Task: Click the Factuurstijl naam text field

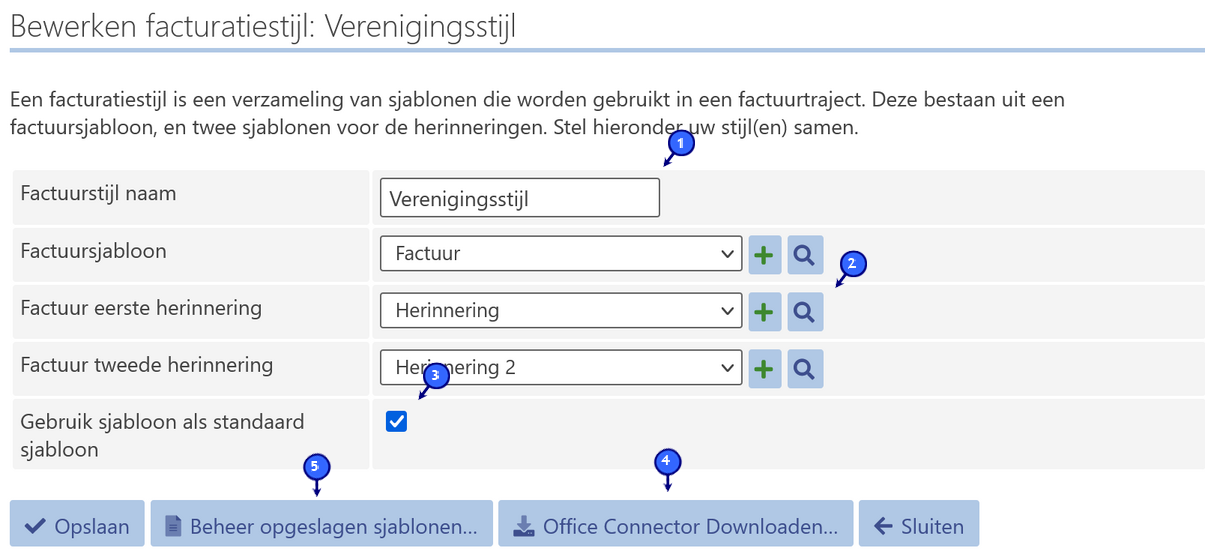Action: click(x=519, y=198)
